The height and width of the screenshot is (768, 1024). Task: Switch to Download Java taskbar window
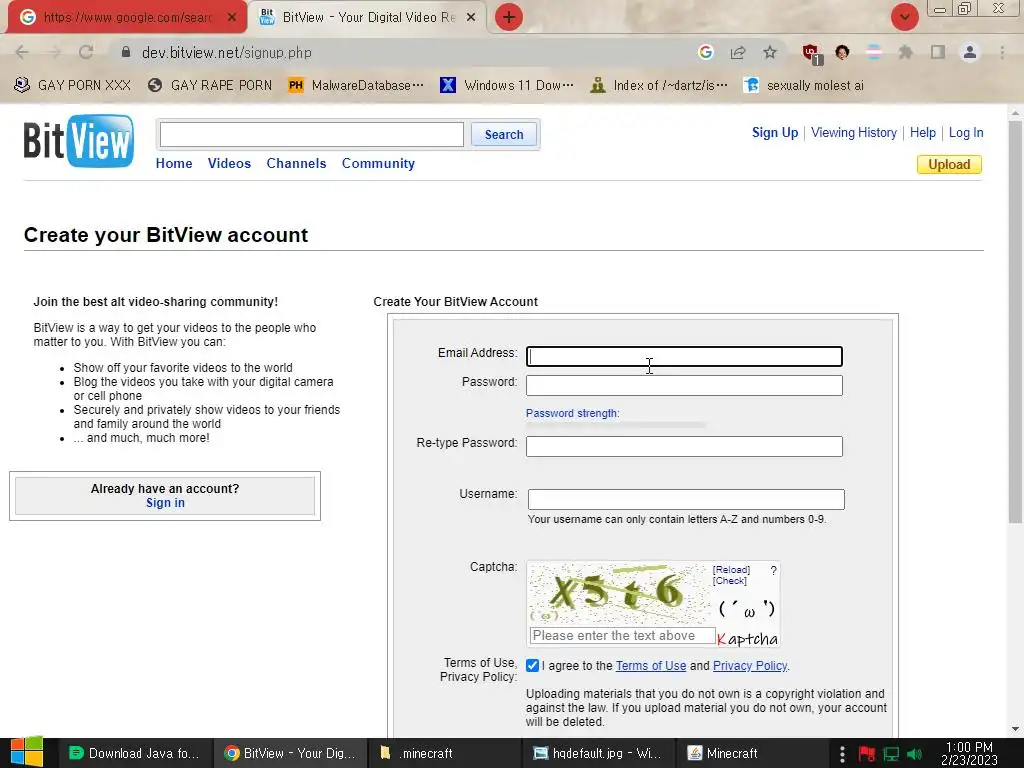coord(135,753)
